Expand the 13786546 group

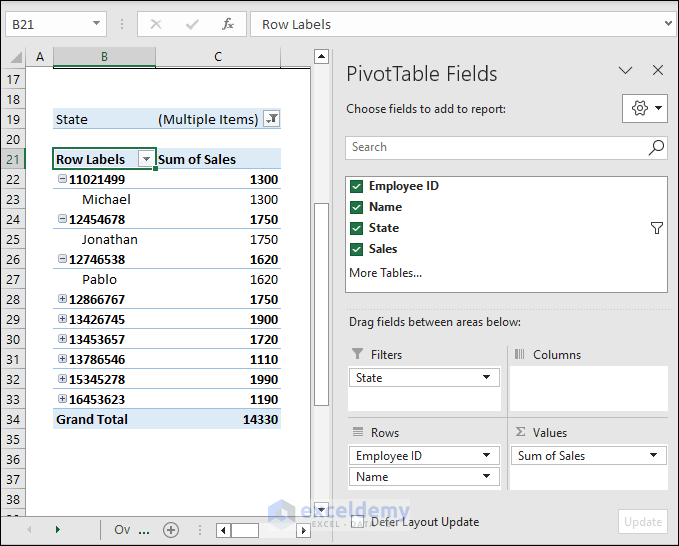(x=62, y=359)
